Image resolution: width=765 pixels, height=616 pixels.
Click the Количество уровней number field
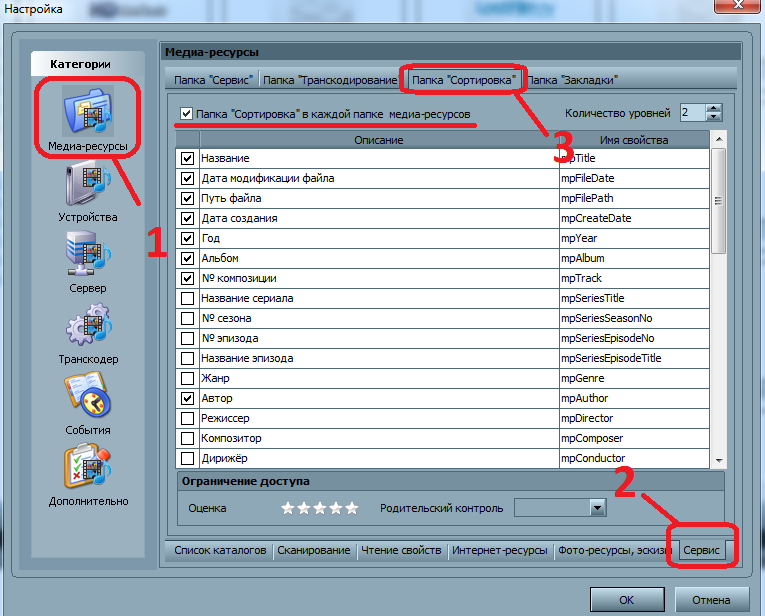[x=691, y=113]
